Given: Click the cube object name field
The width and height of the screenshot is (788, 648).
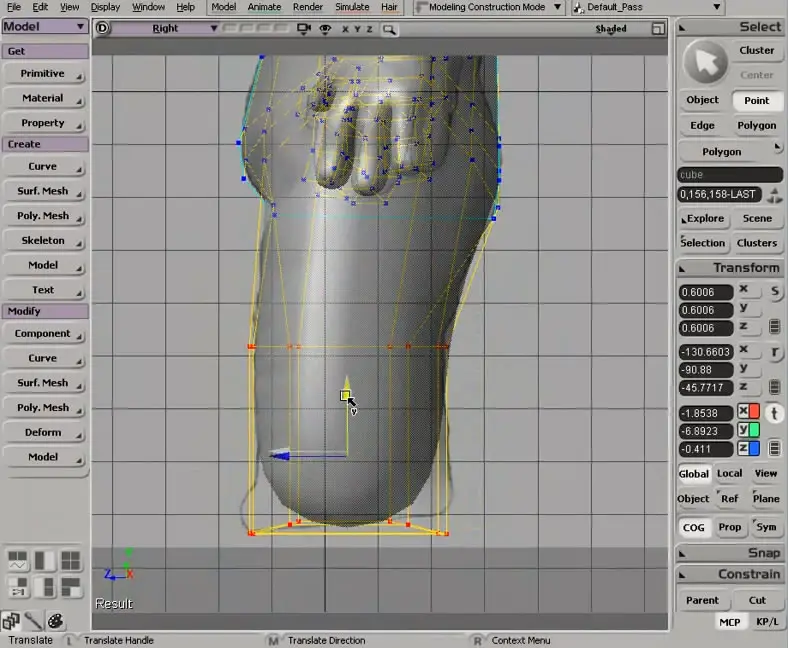Looking at the screenshot, I should tap(729, 175).
